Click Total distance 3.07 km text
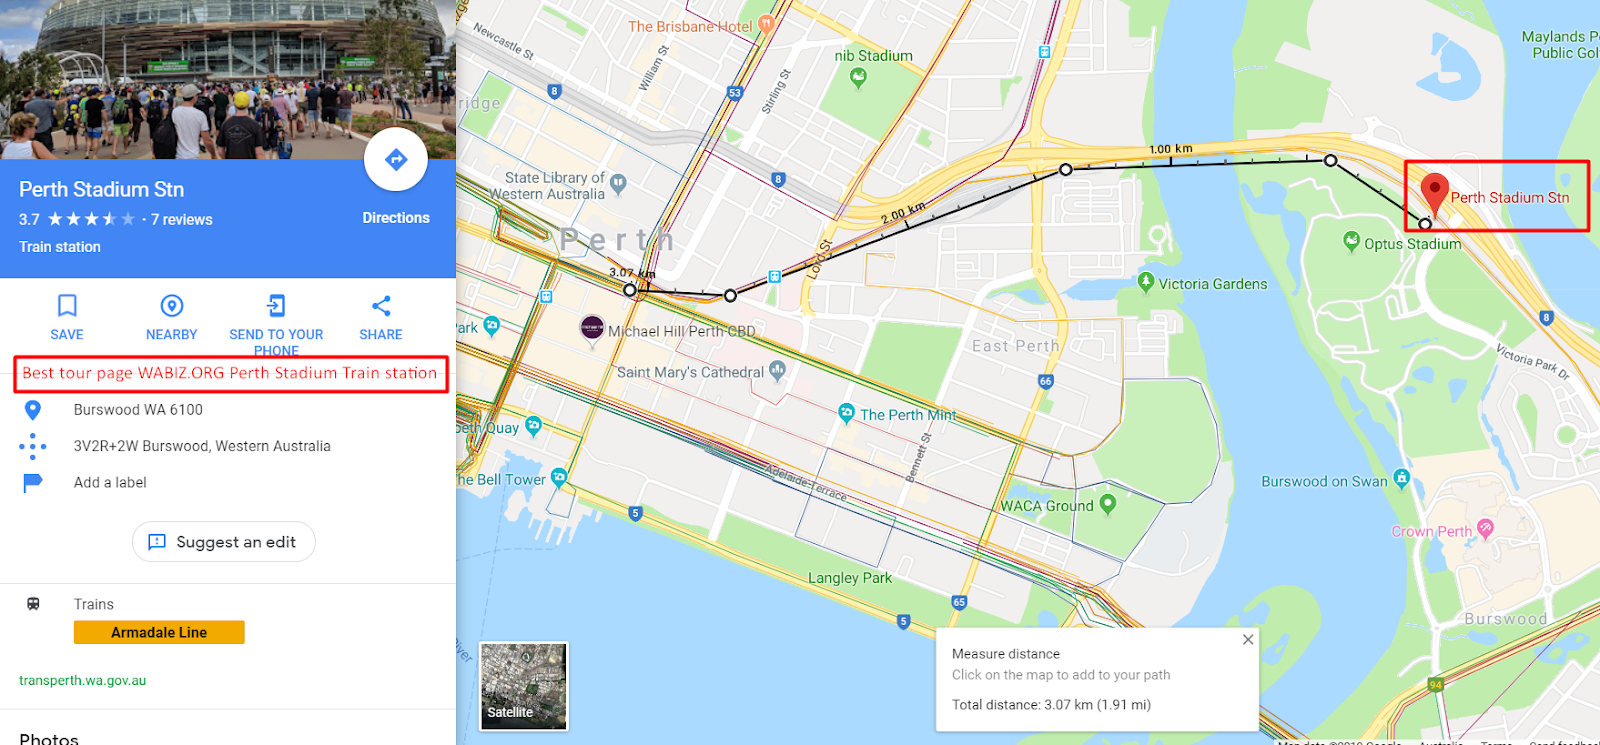 tap(1051, 705)
